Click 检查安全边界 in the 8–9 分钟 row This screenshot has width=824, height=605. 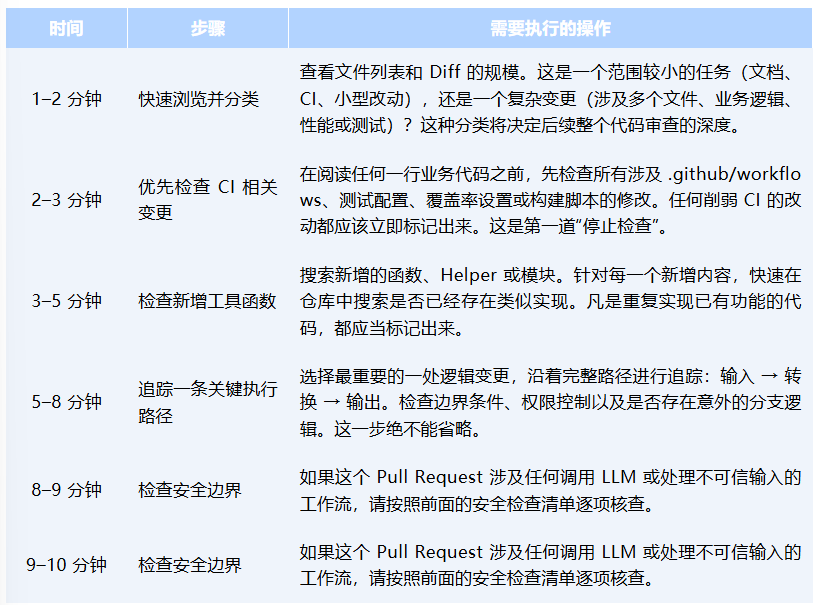190,490
